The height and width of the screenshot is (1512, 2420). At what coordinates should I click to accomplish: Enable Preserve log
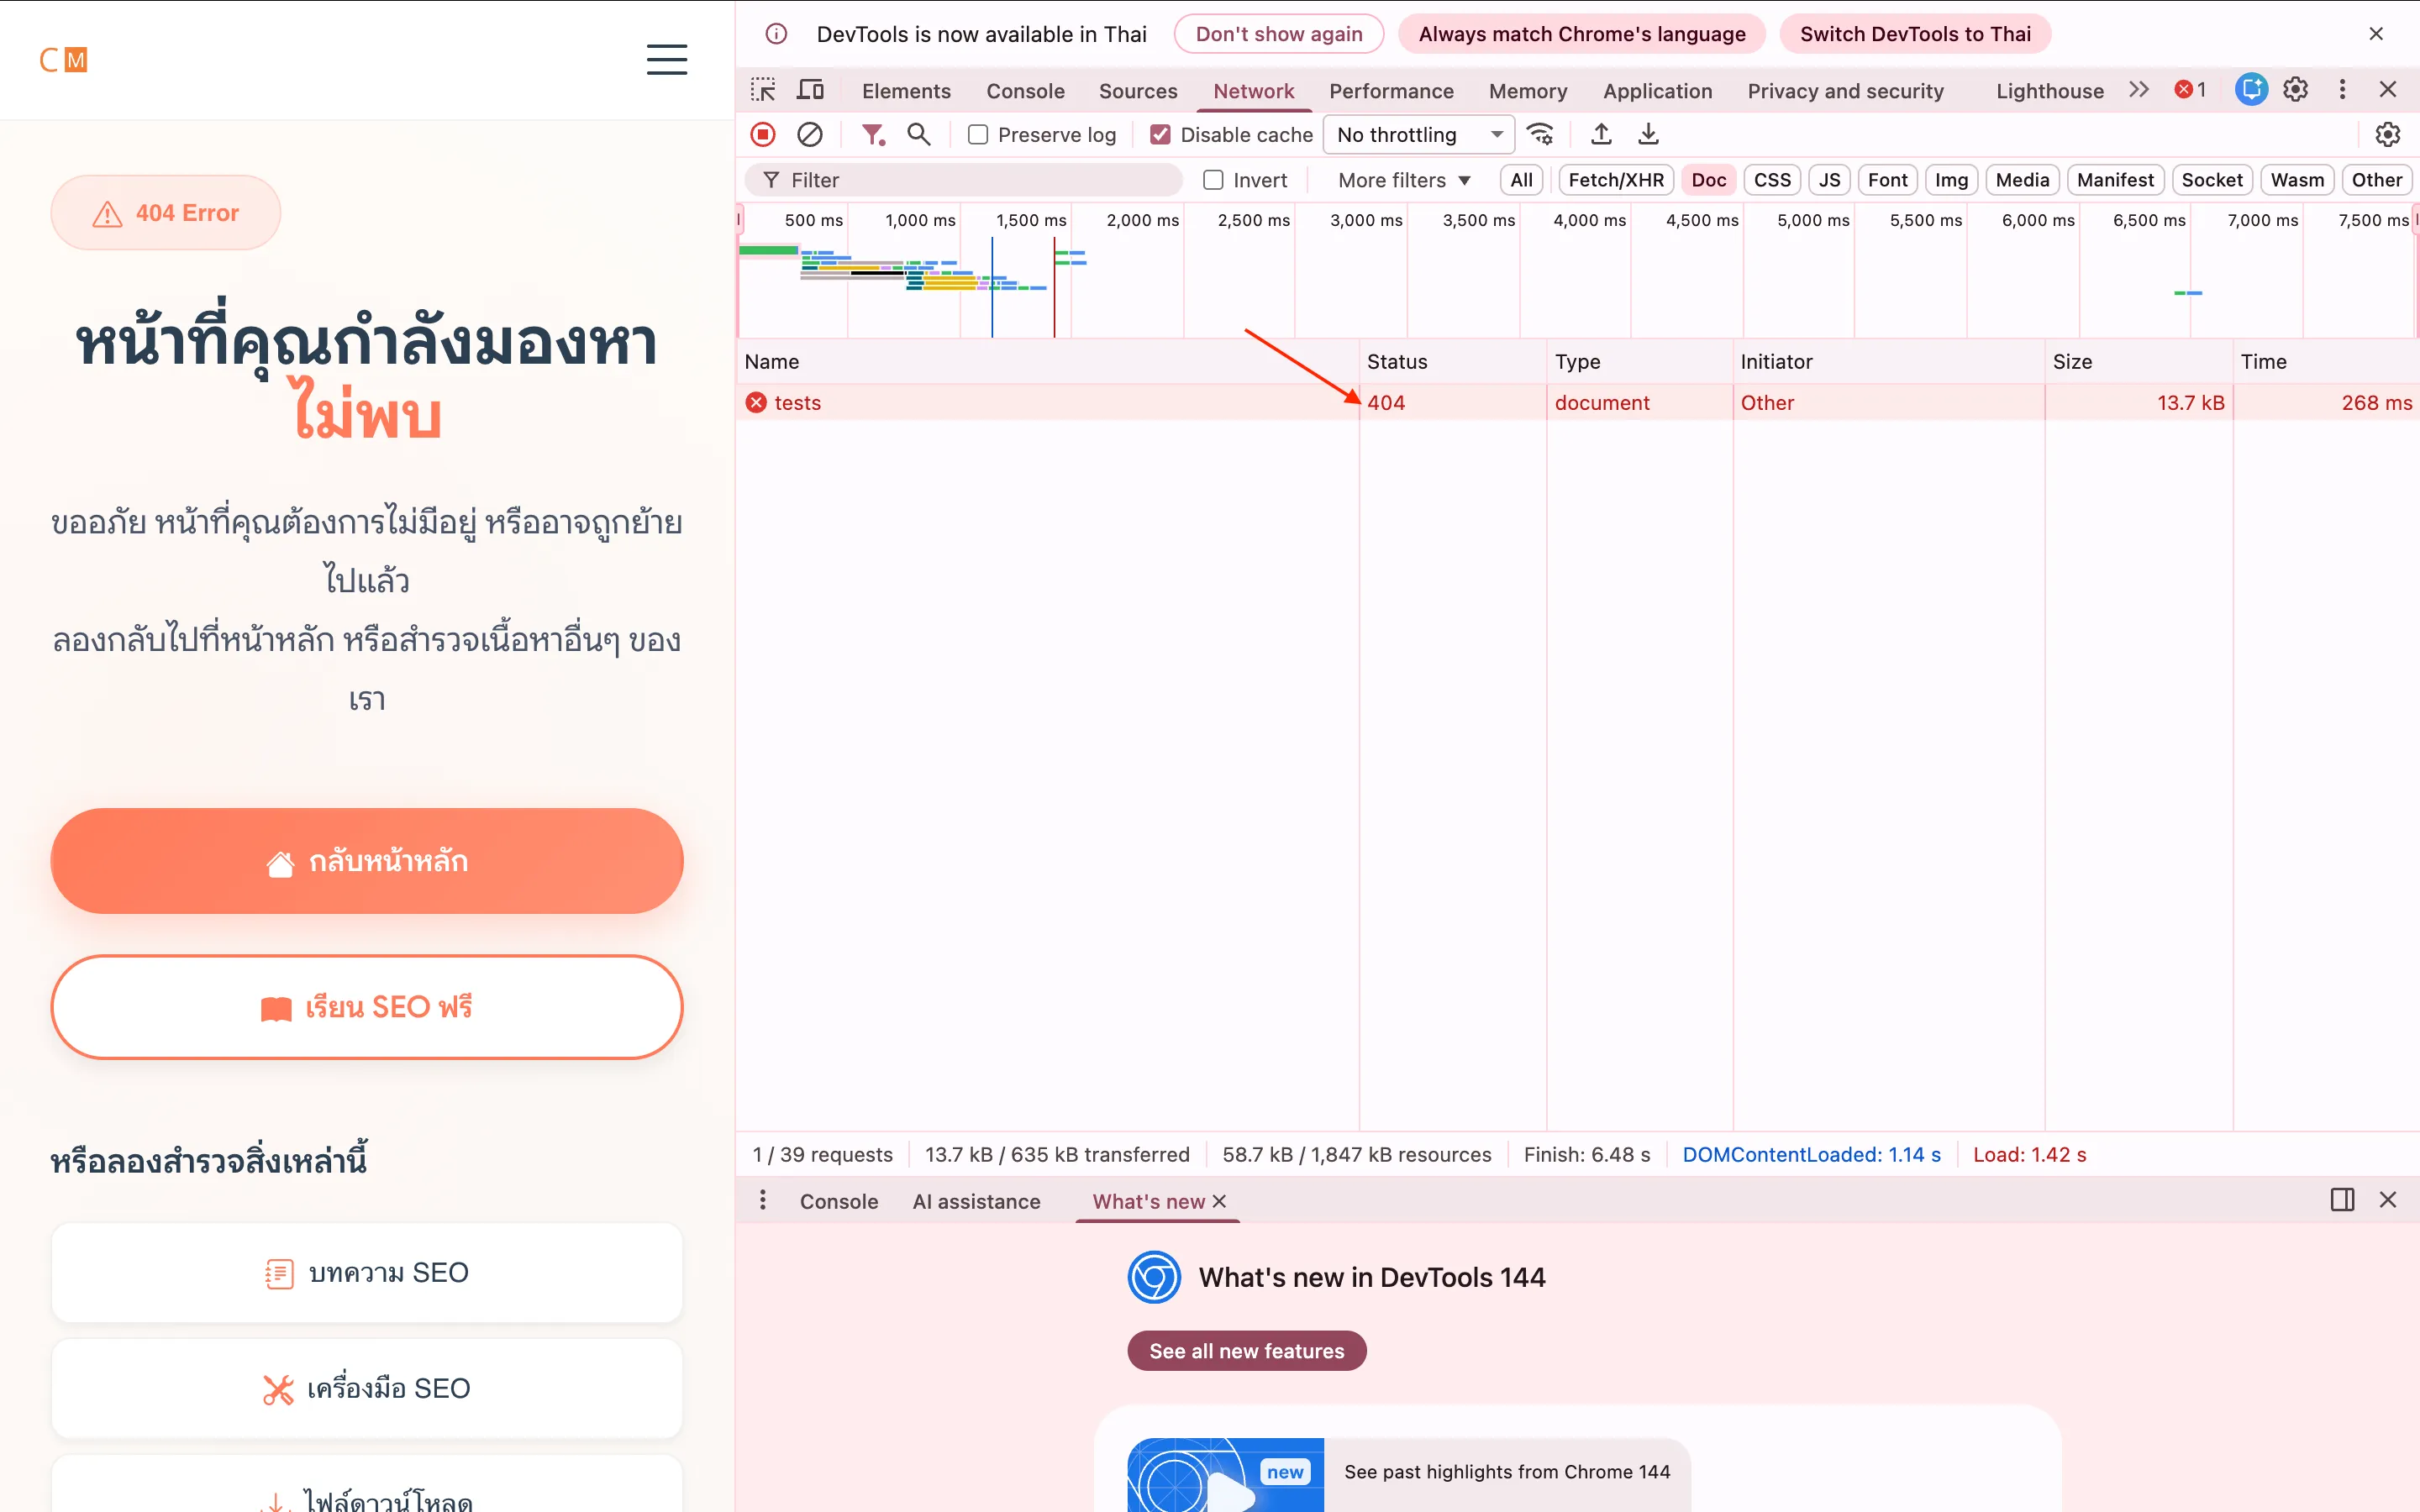[x=977, y=134]
